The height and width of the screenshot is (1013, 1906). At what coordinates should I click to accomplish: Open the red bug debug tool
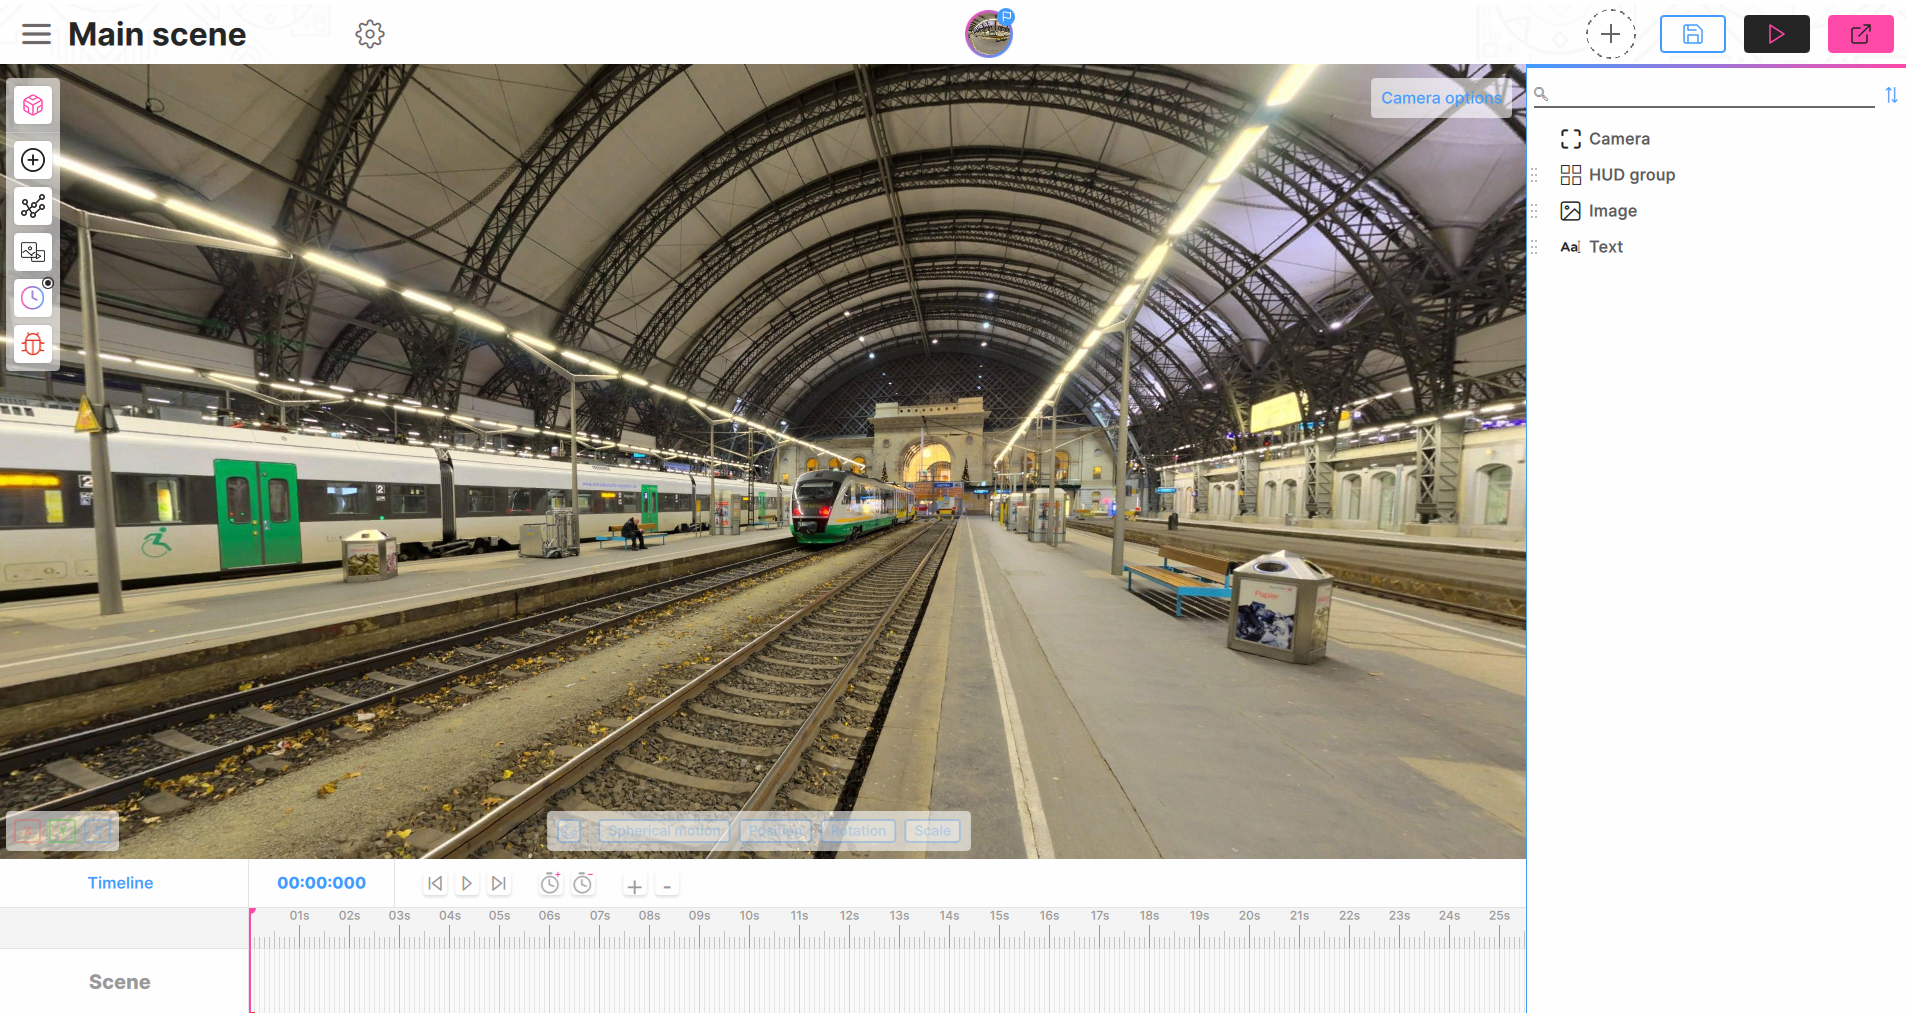tap(33, 344)
